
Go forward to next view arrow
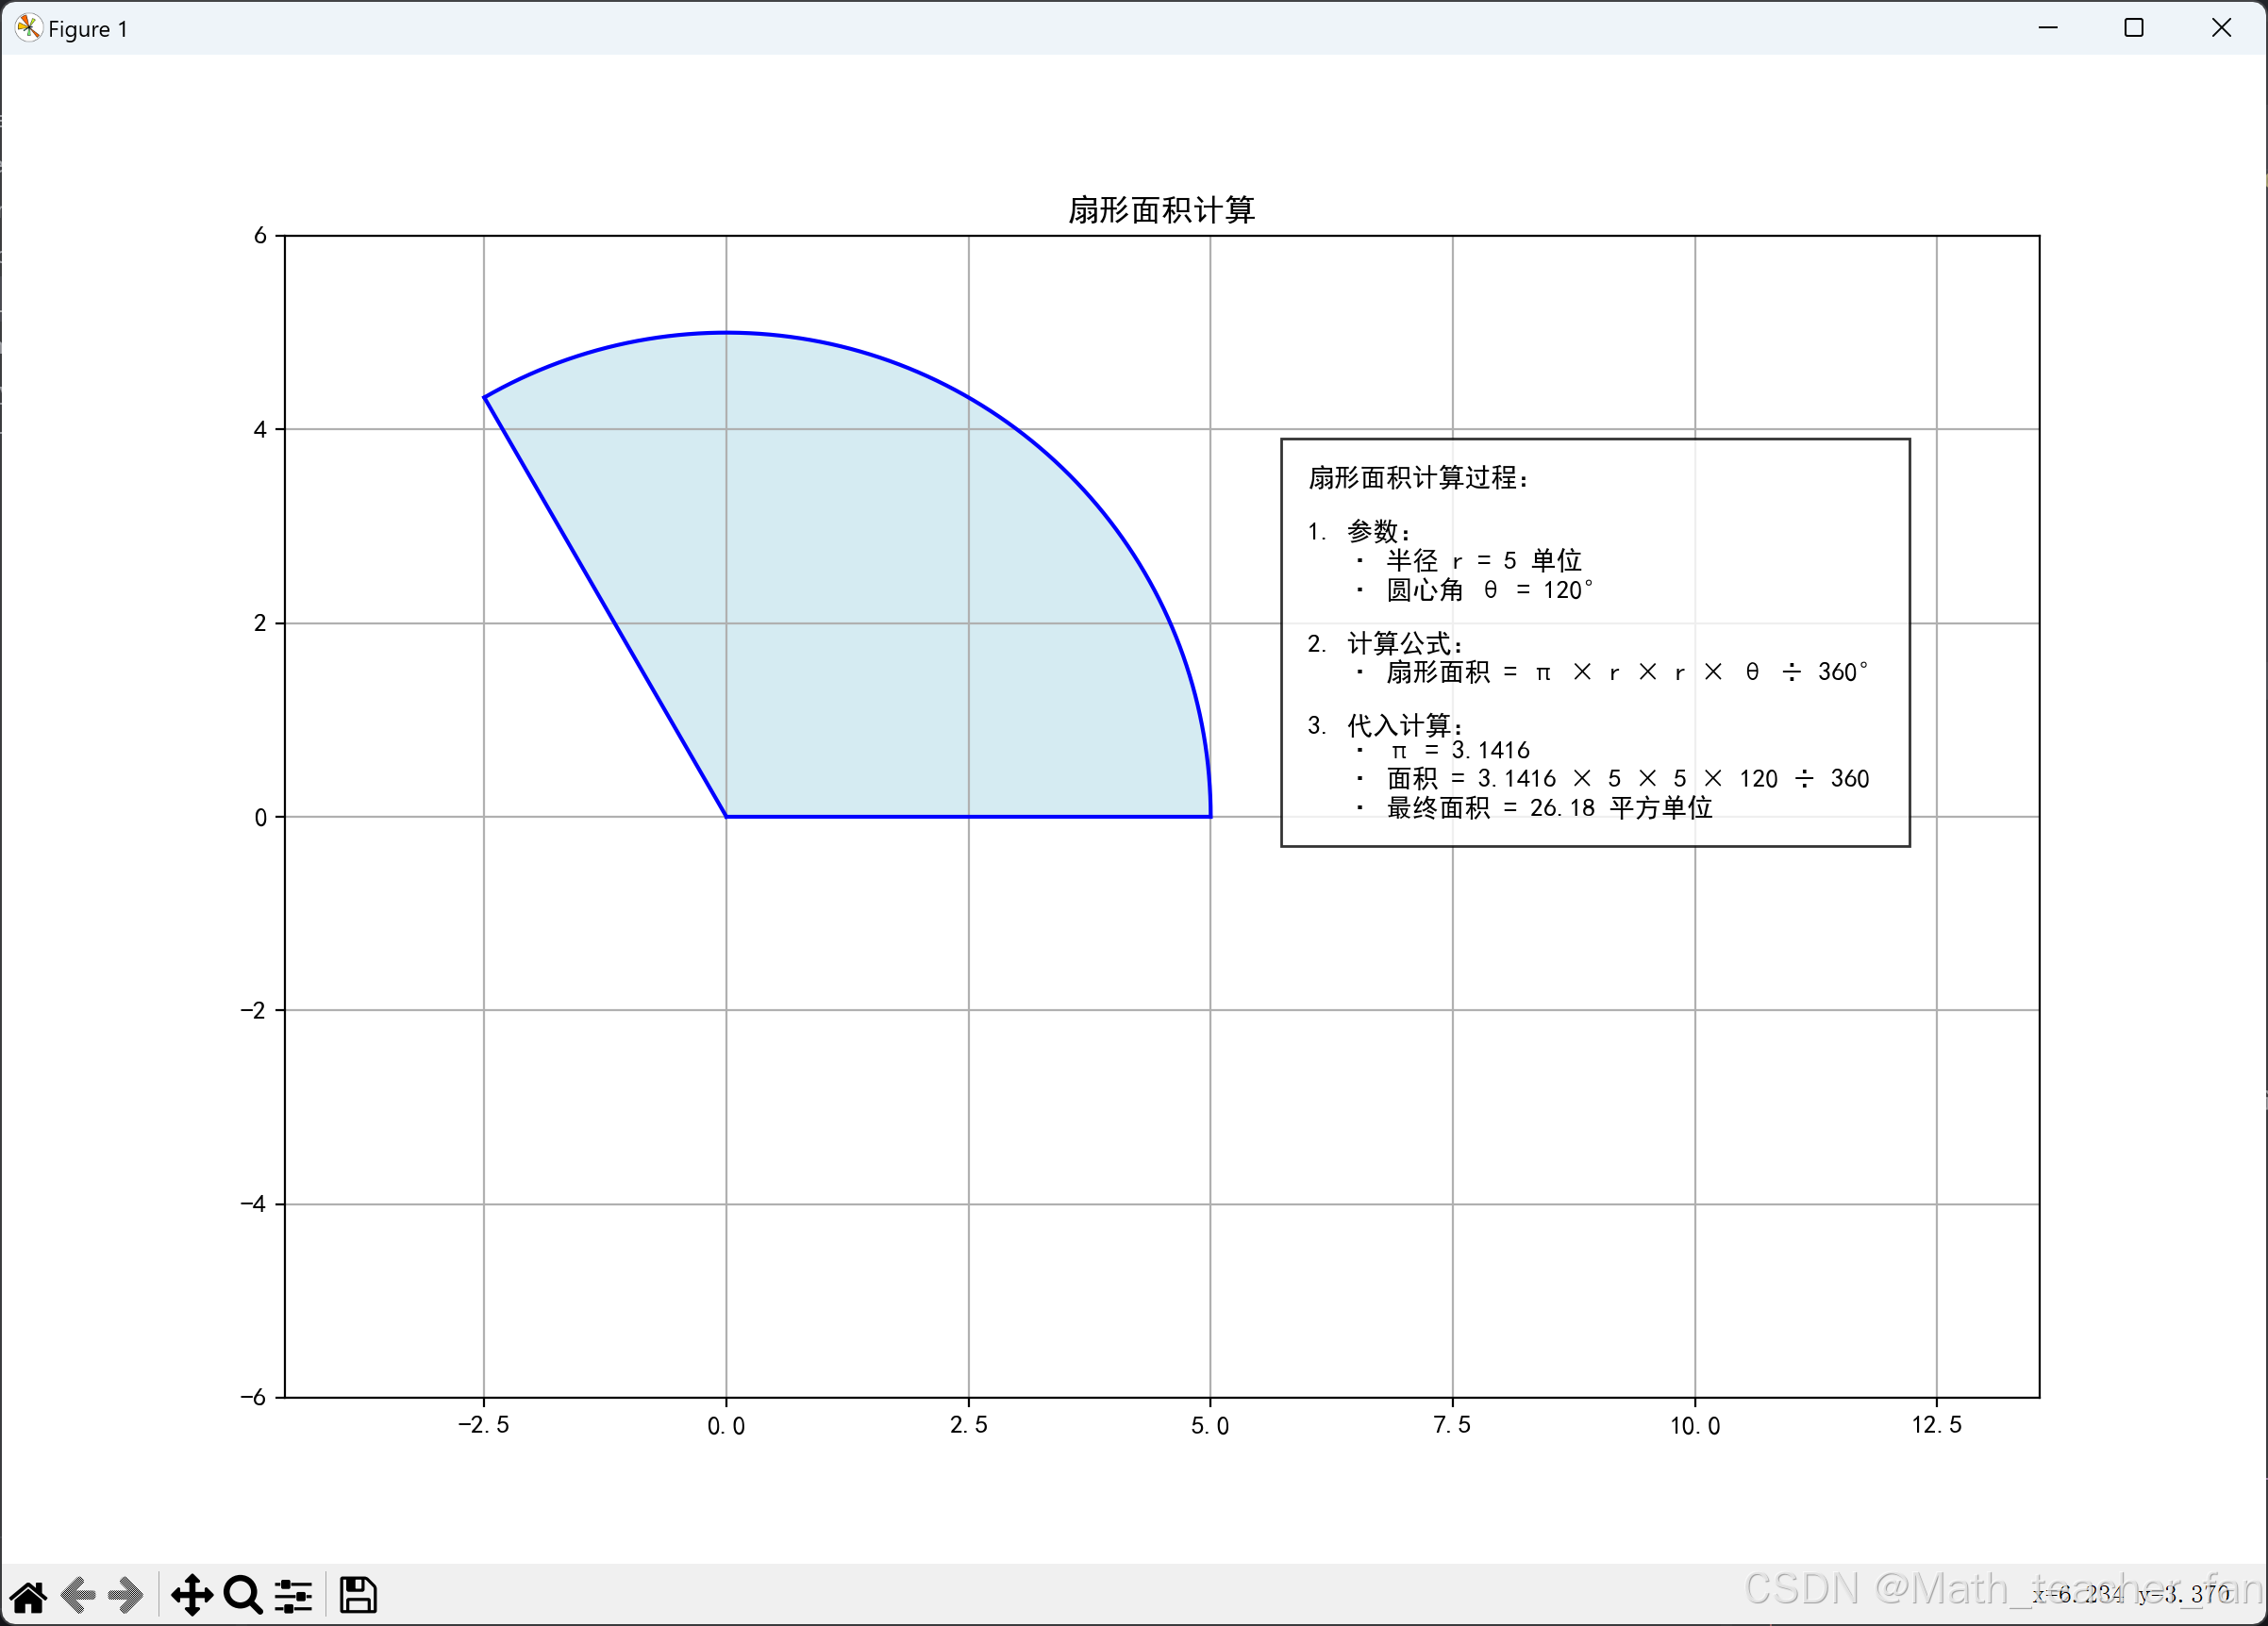pyautogui.click(x=126, y=1596)
